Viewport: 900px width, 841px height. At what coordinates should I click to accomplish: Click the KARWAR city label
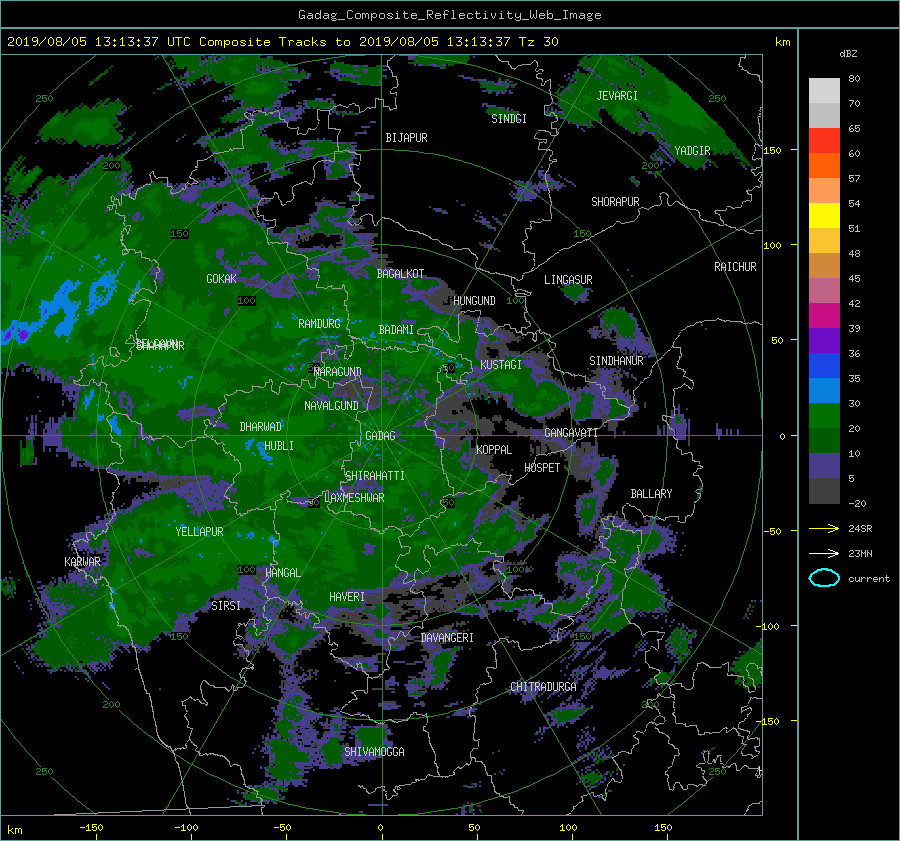point(82,561)
